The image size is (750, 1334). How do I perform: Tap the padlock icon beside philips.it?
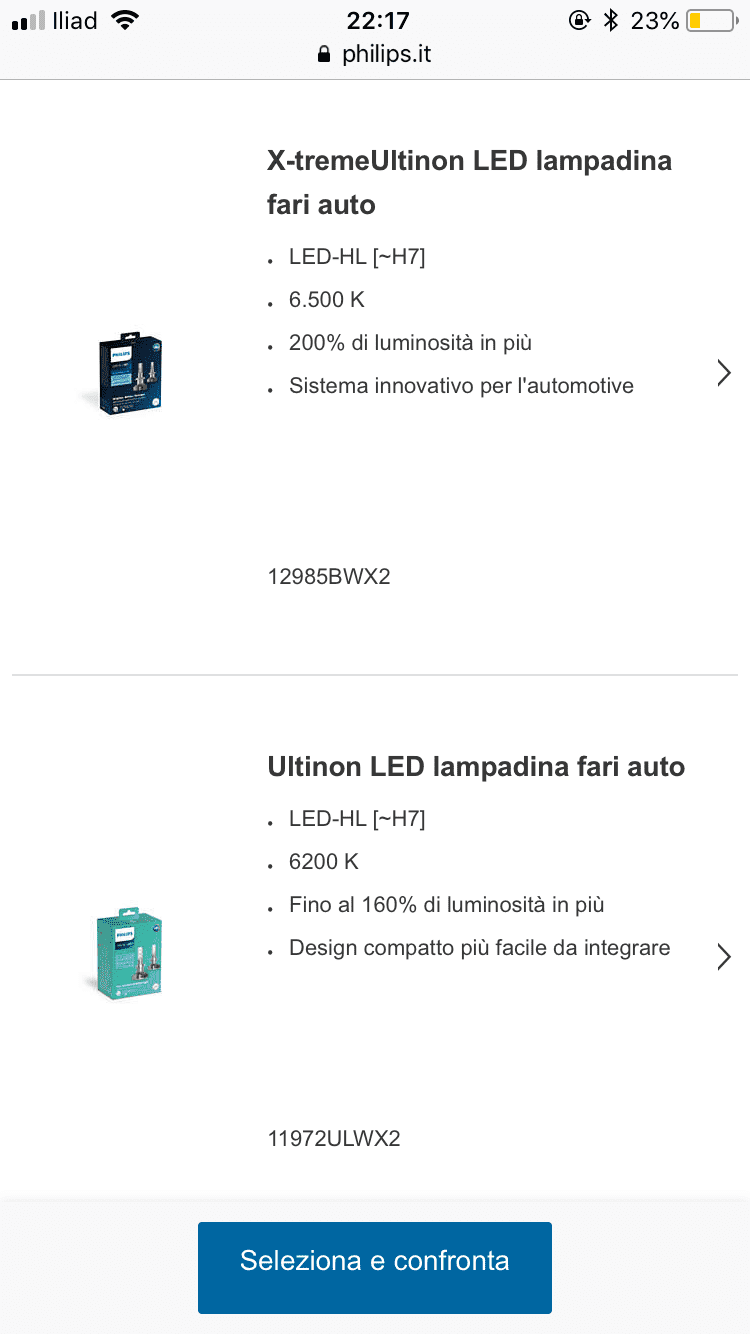click(x=323, y=55)
